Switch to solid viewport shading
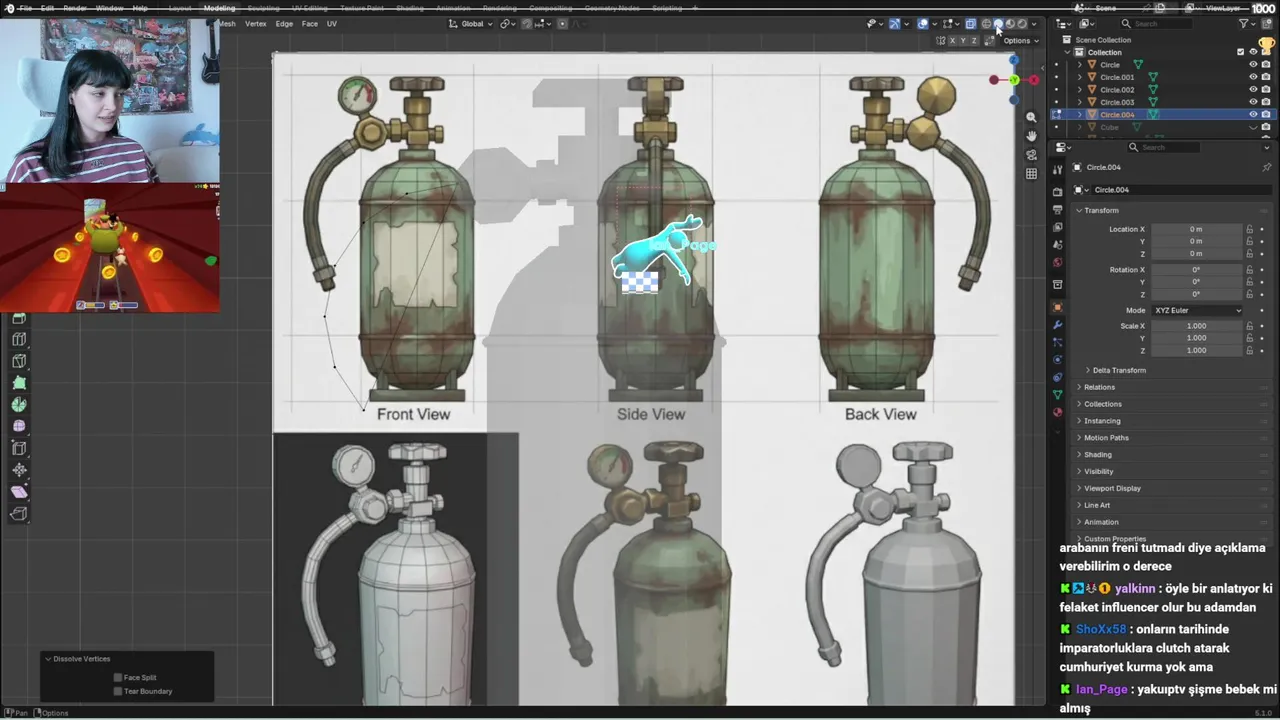 998,23
